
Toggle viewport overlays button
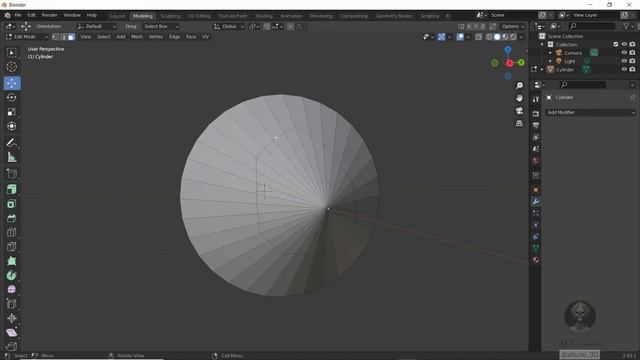point(460,37)
